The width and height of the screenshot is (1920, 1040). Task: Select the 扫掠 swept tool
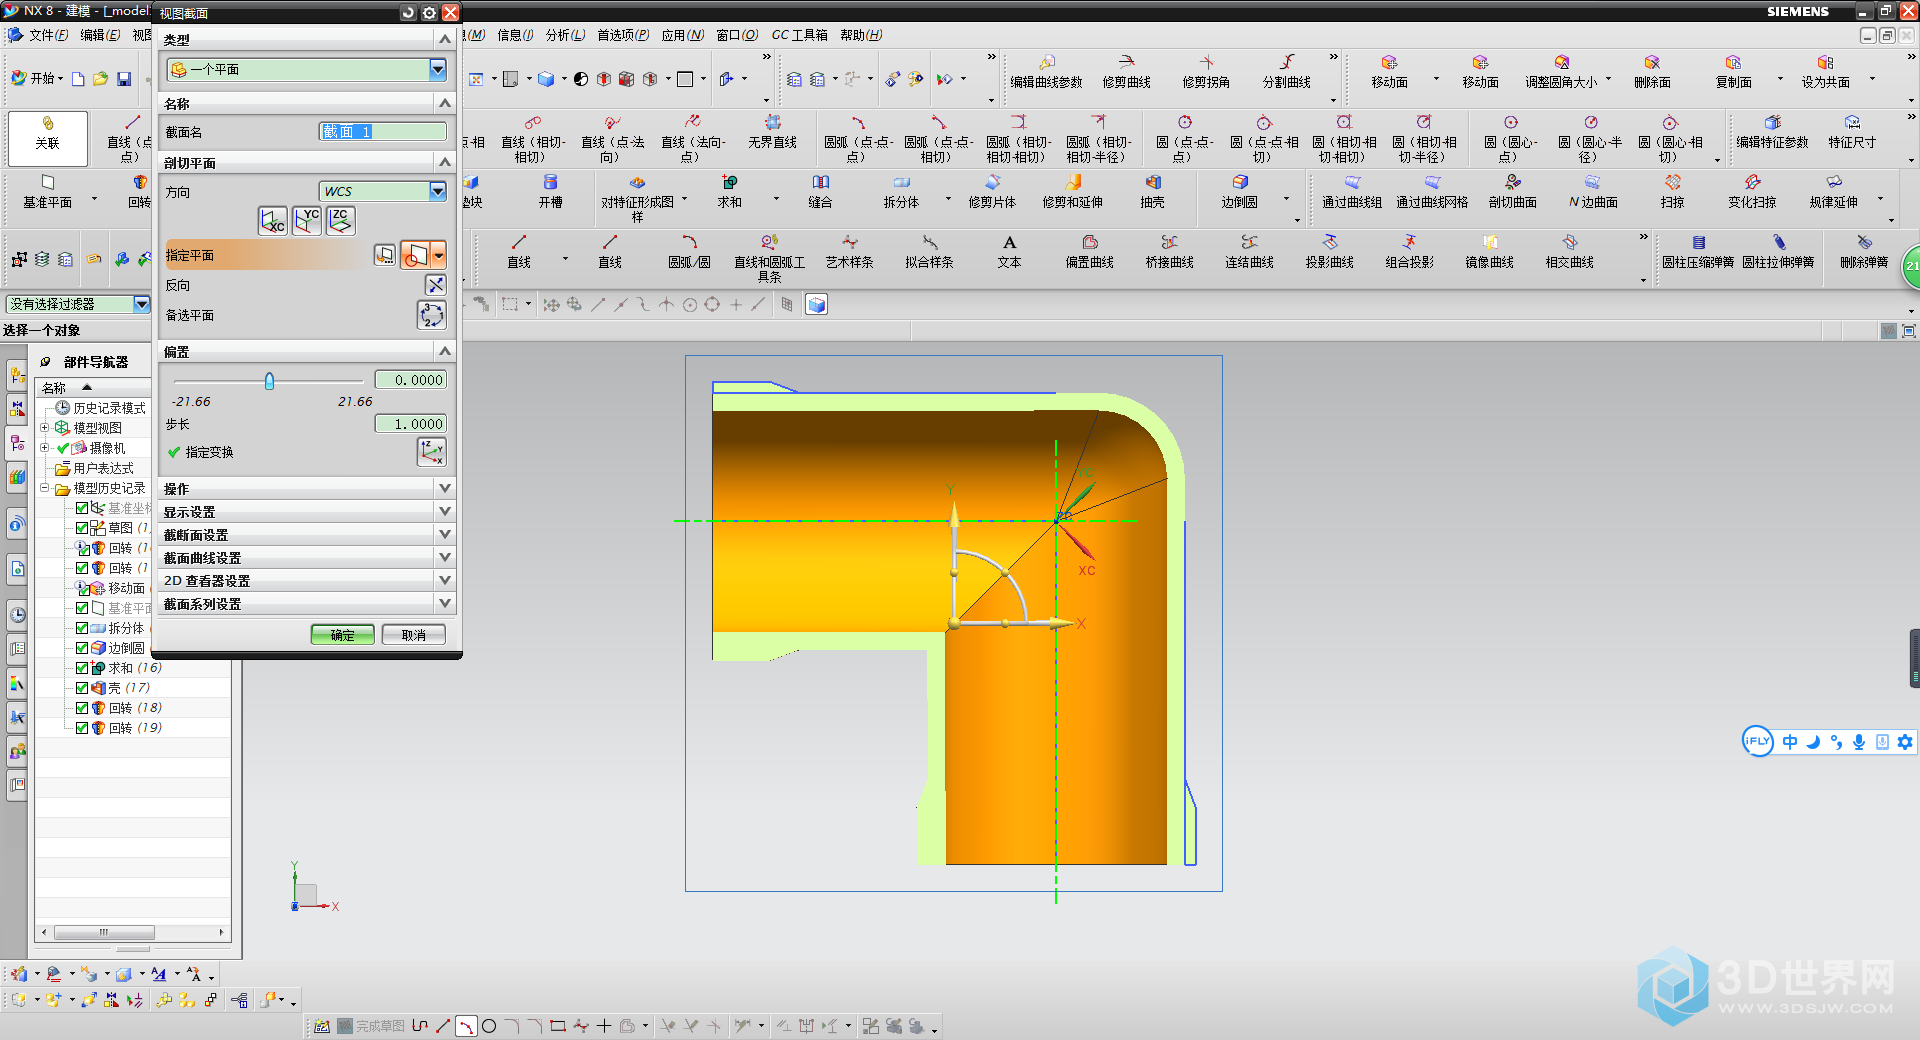(x=1673, y=191)
